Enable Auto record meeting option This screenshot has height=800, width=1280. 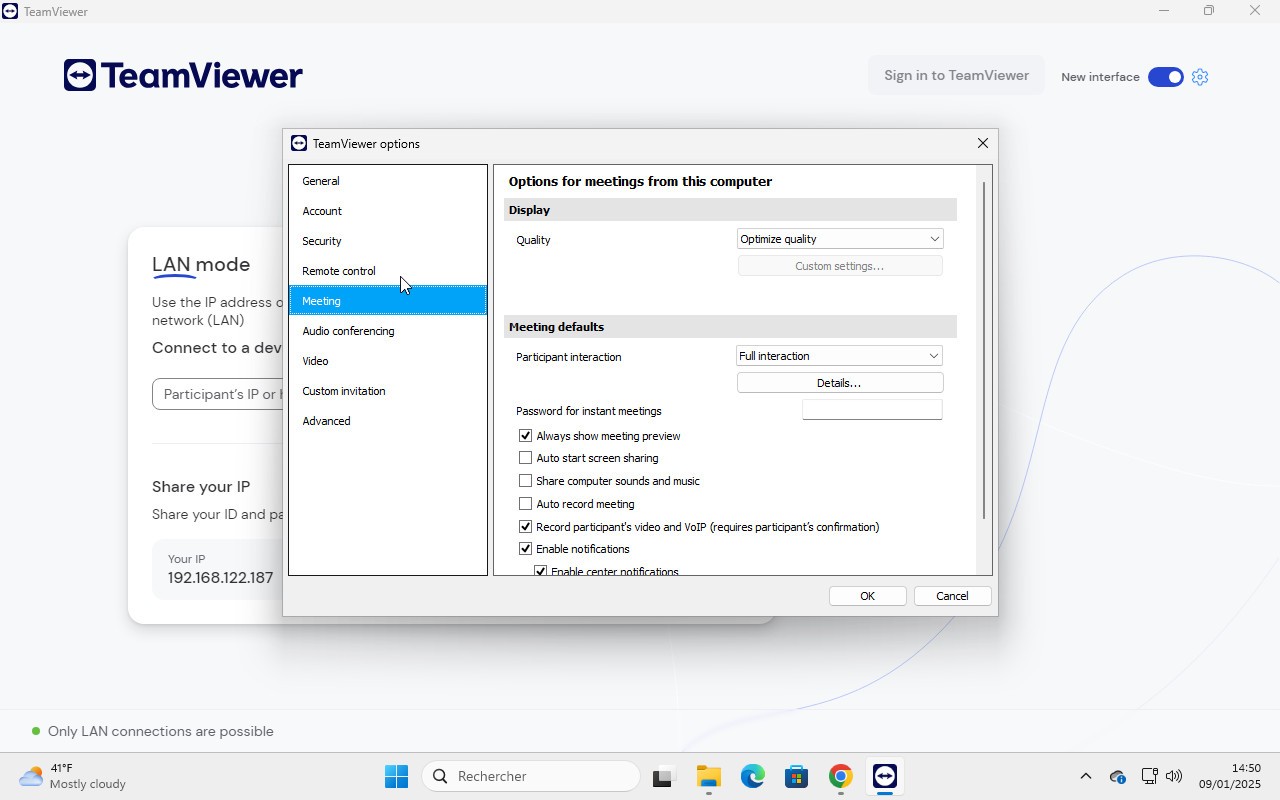[525, 504]
